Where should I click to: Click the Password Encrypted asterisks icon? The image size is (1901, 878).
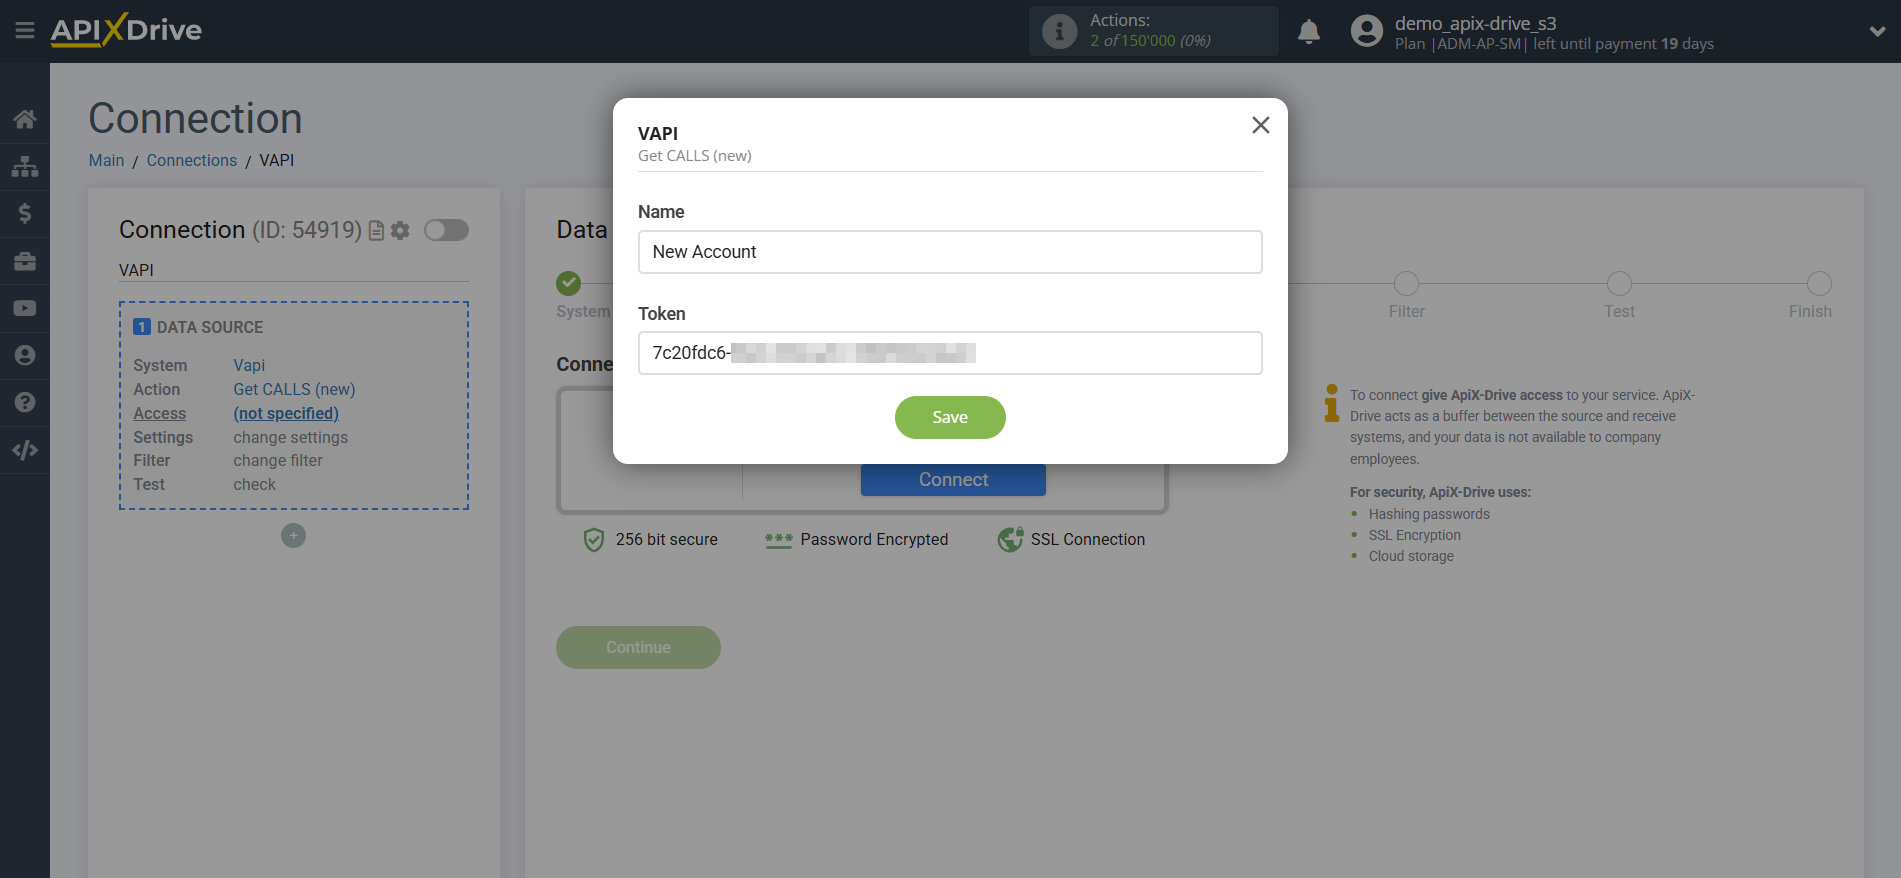779,540
